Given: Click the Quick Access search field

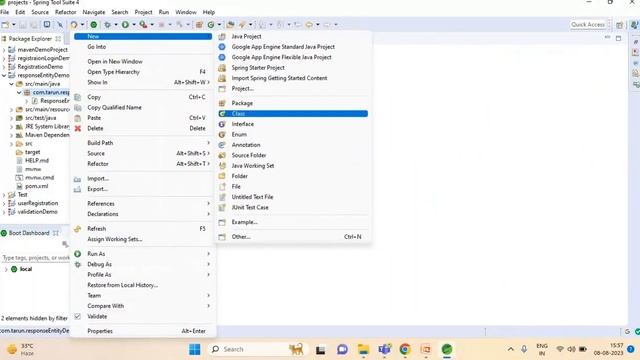Looking at the screenshot, I should pos(587,25).
